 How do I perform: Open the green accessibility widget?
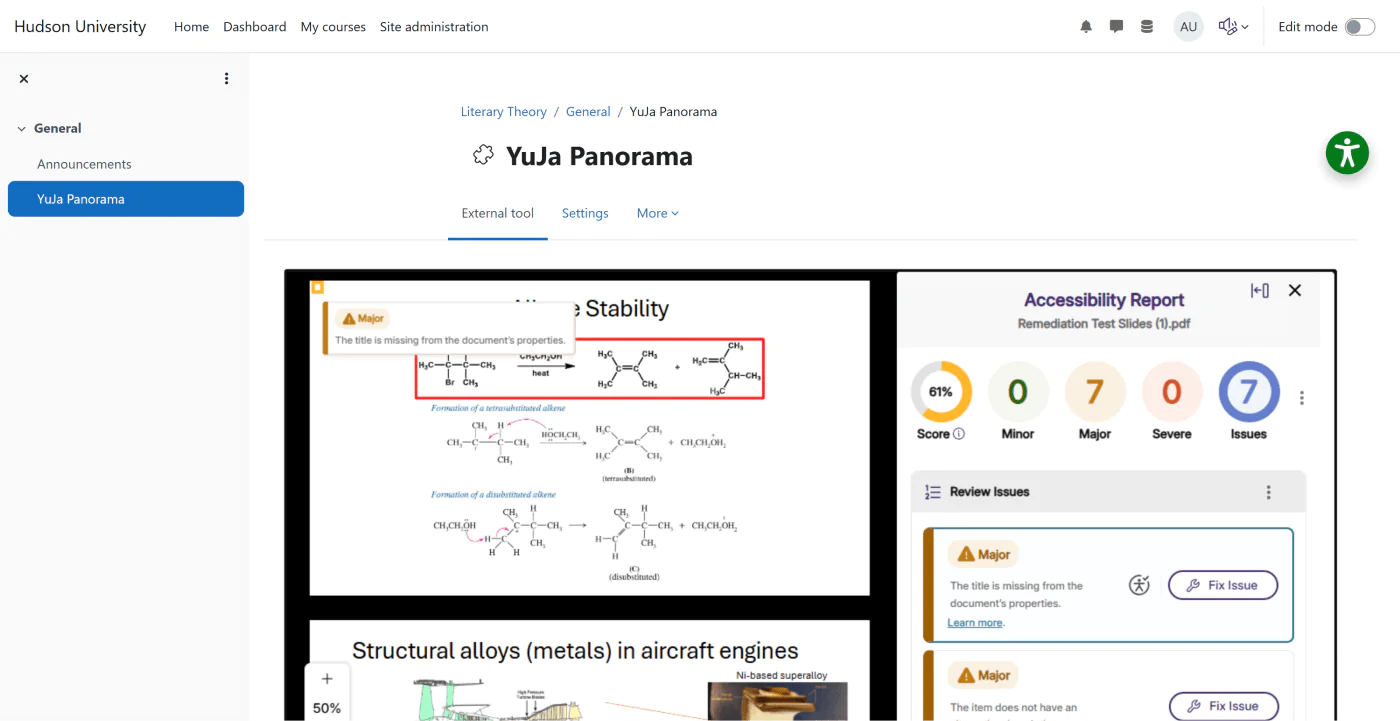click(1347, 153)
